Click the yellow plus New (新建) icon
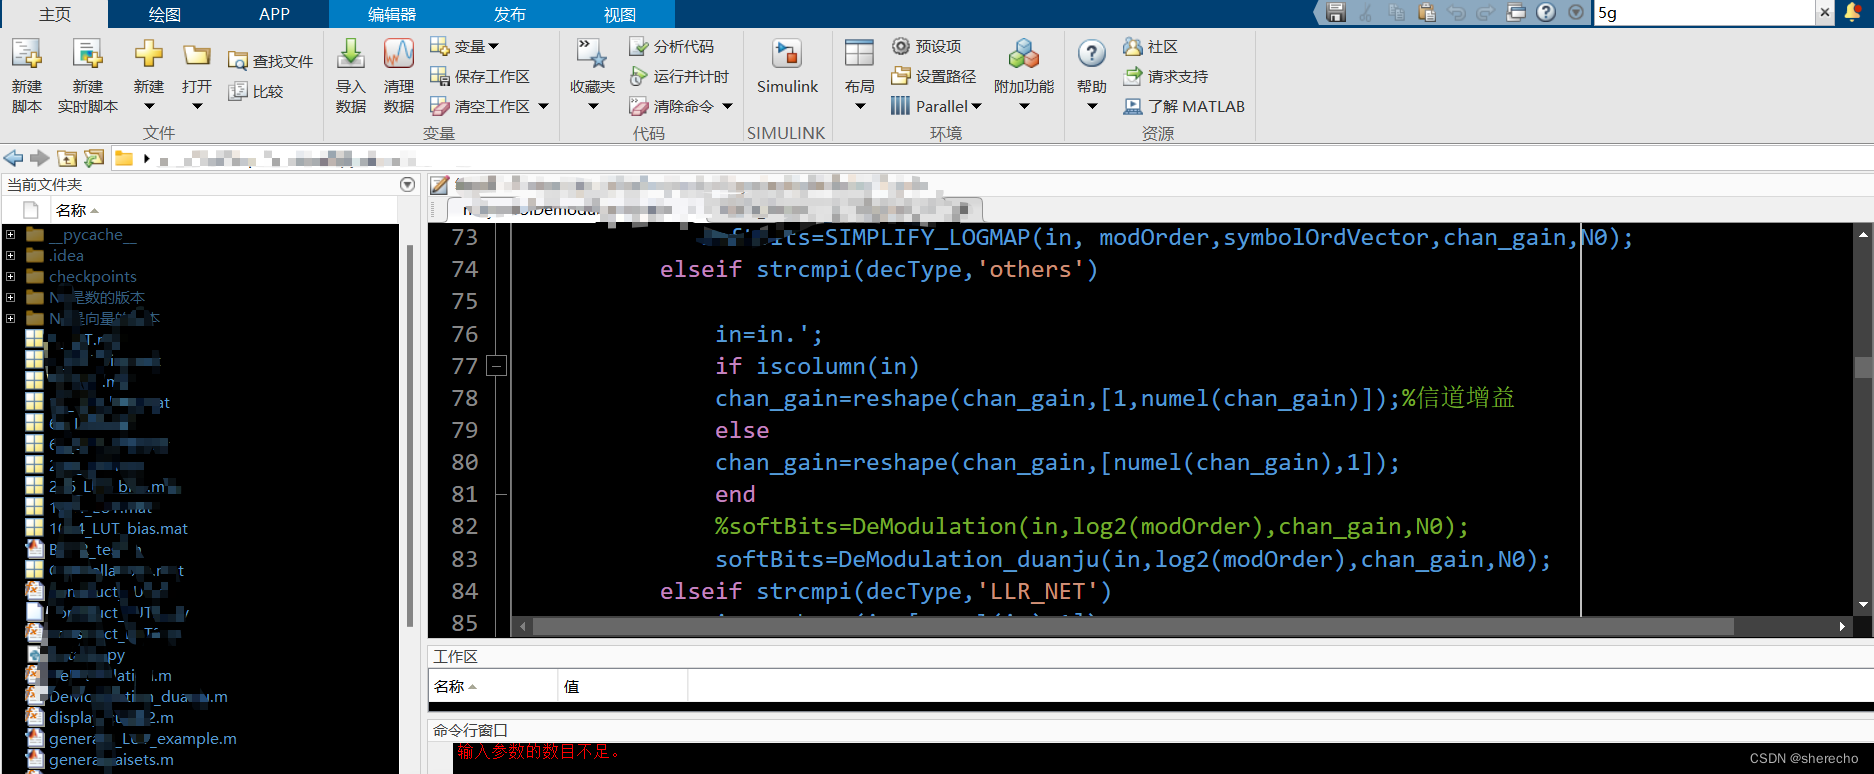This screenshot has width=1874, height=774. (149, 55)
